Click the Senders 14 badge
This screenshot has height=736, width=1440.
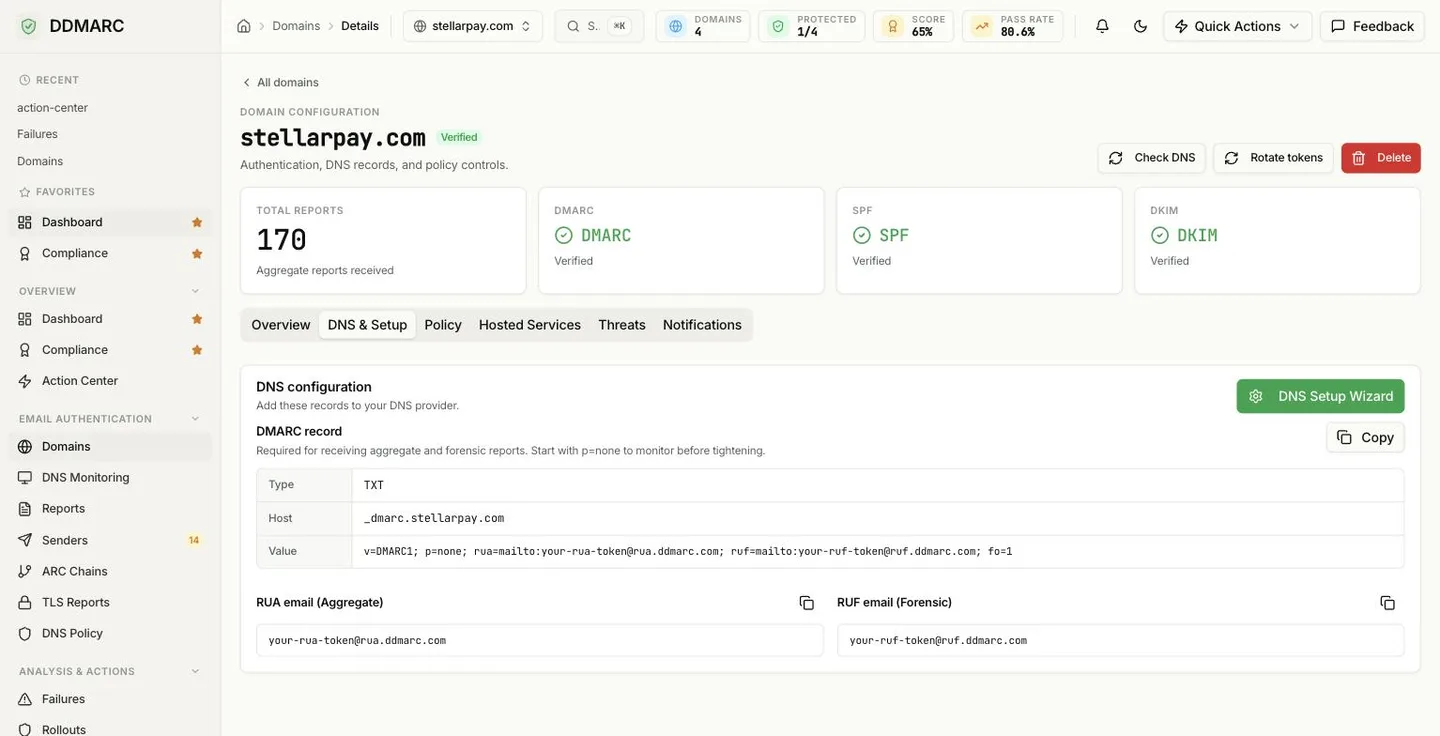(x=194, y=540)
